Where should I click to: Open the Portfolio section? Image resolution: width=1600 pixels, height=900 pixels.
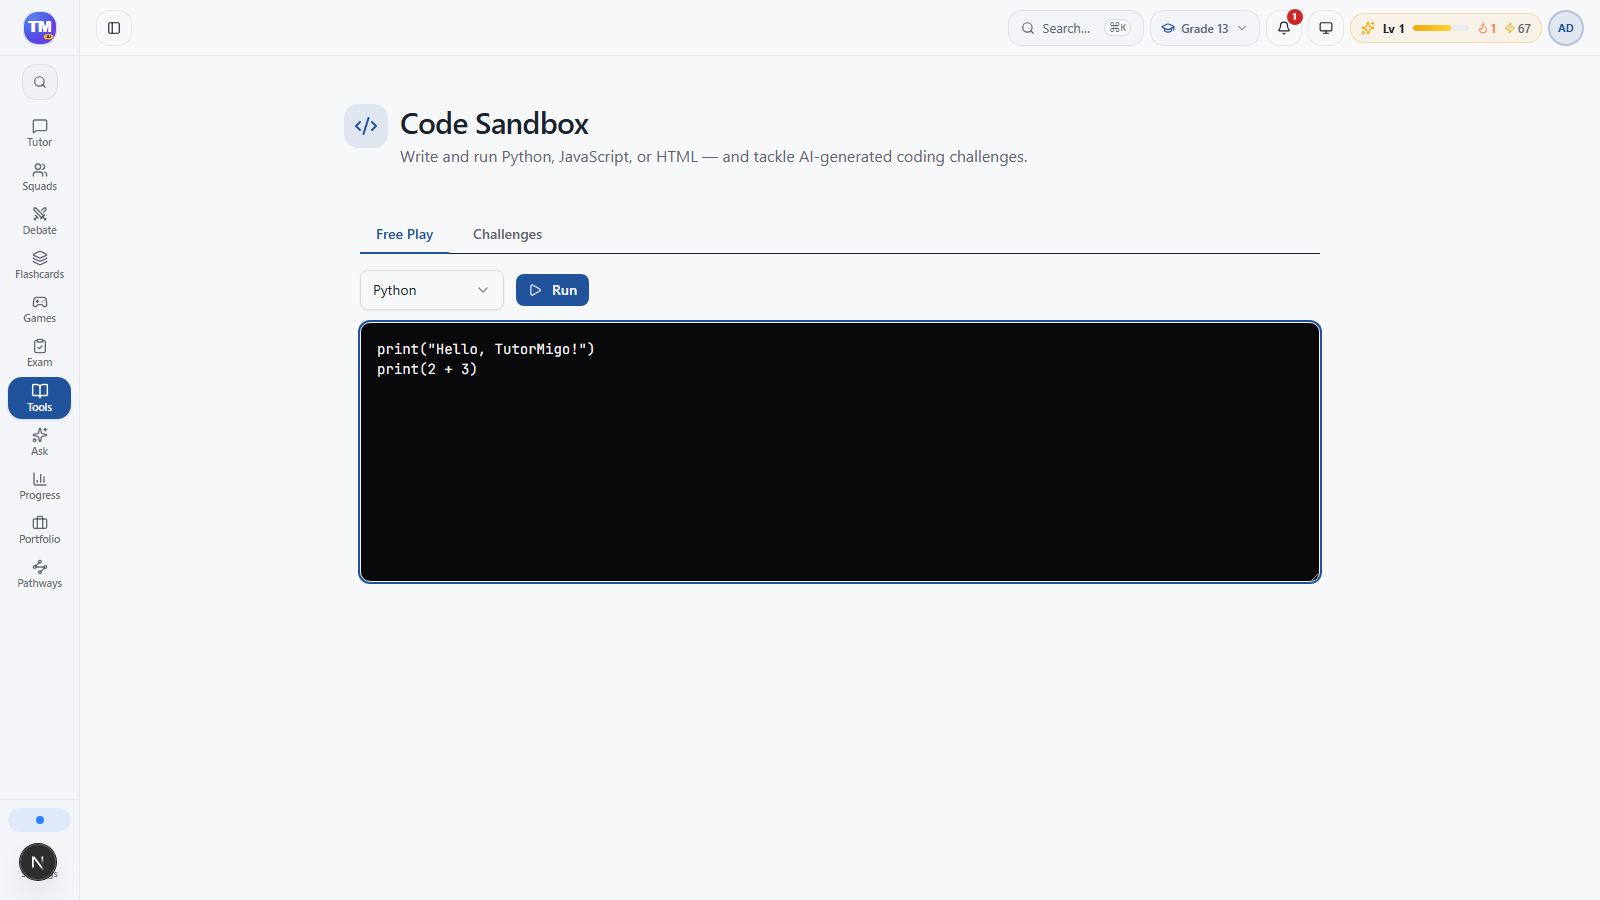click(x=40, y=530)
